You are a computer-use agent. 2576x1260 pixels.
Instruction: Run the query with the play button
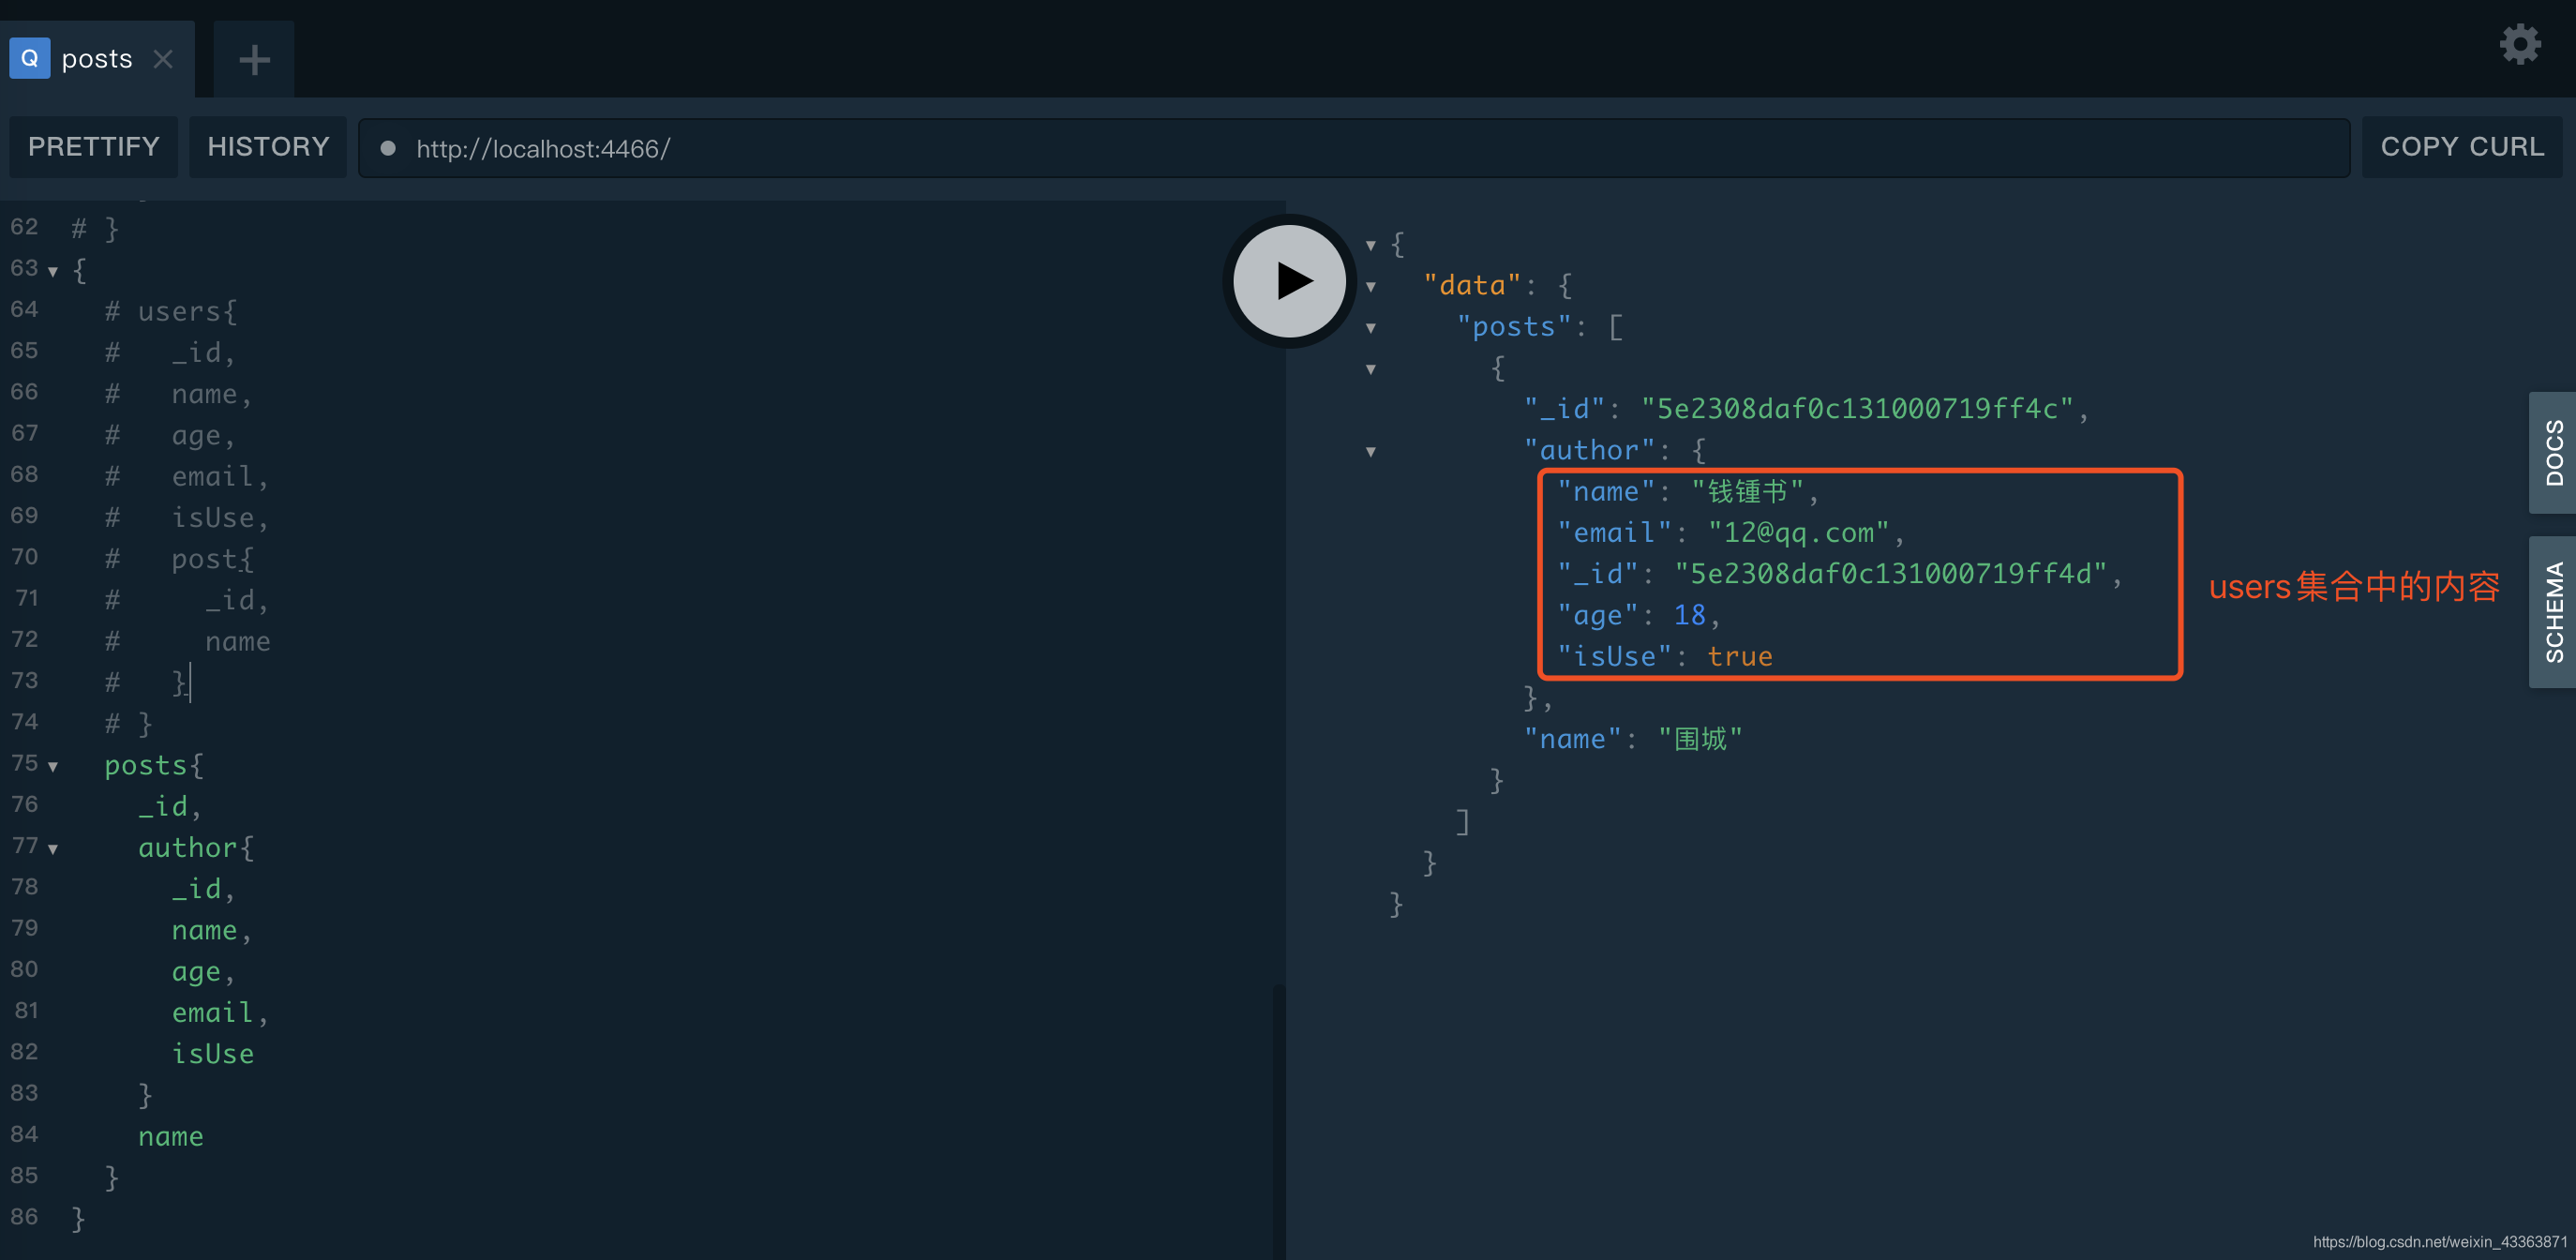pyautogui.click(x=1289, y=281)
